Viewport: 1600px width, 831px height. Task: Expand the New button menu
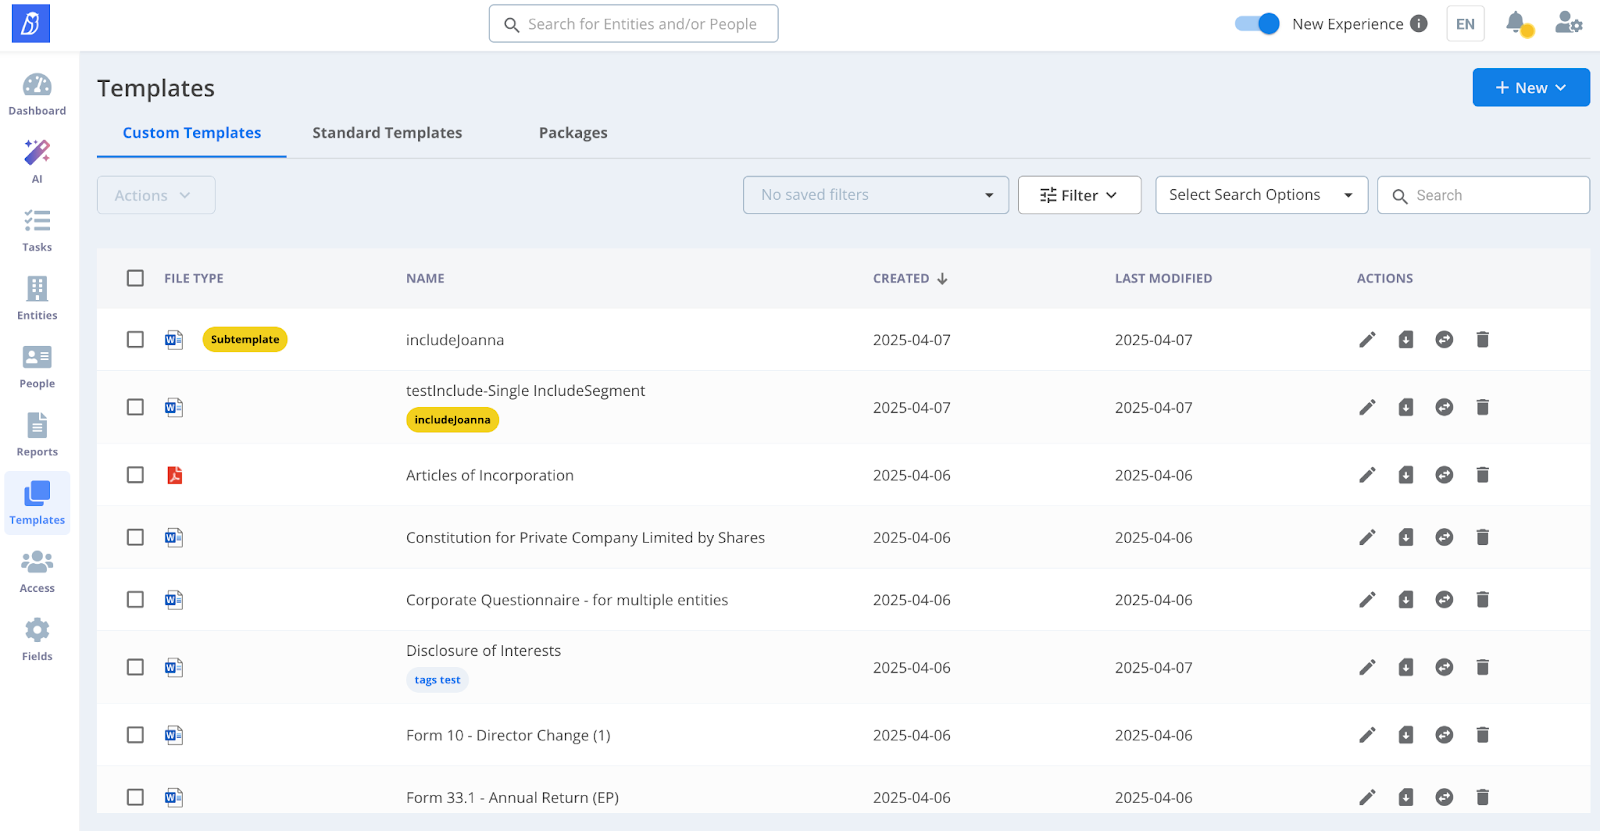click(1531, 87)
